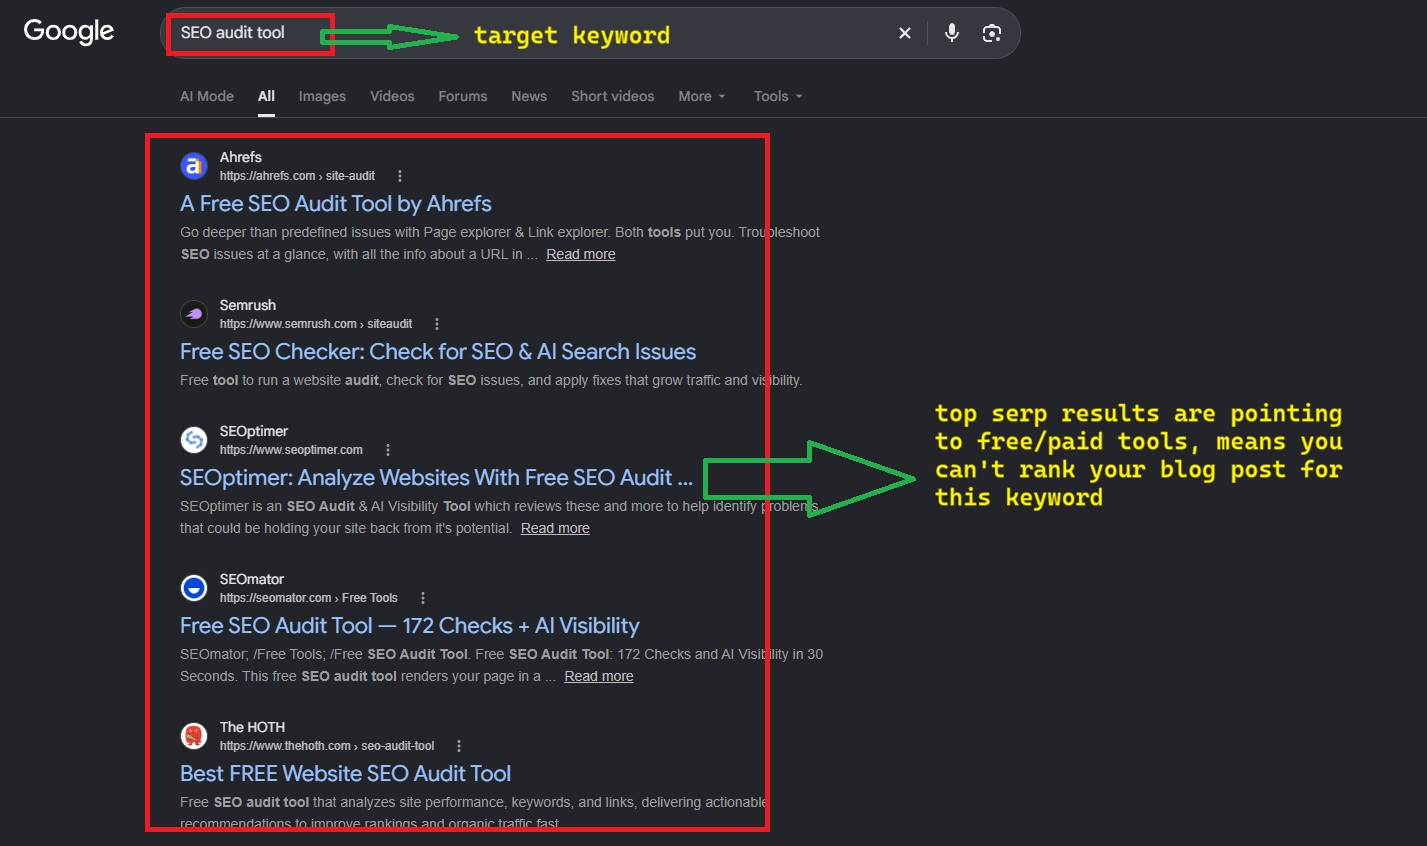Switch to Videos tab
The width and height of the screenshot is (1427, 846).
pyautogui.click(x=392, y=96)
